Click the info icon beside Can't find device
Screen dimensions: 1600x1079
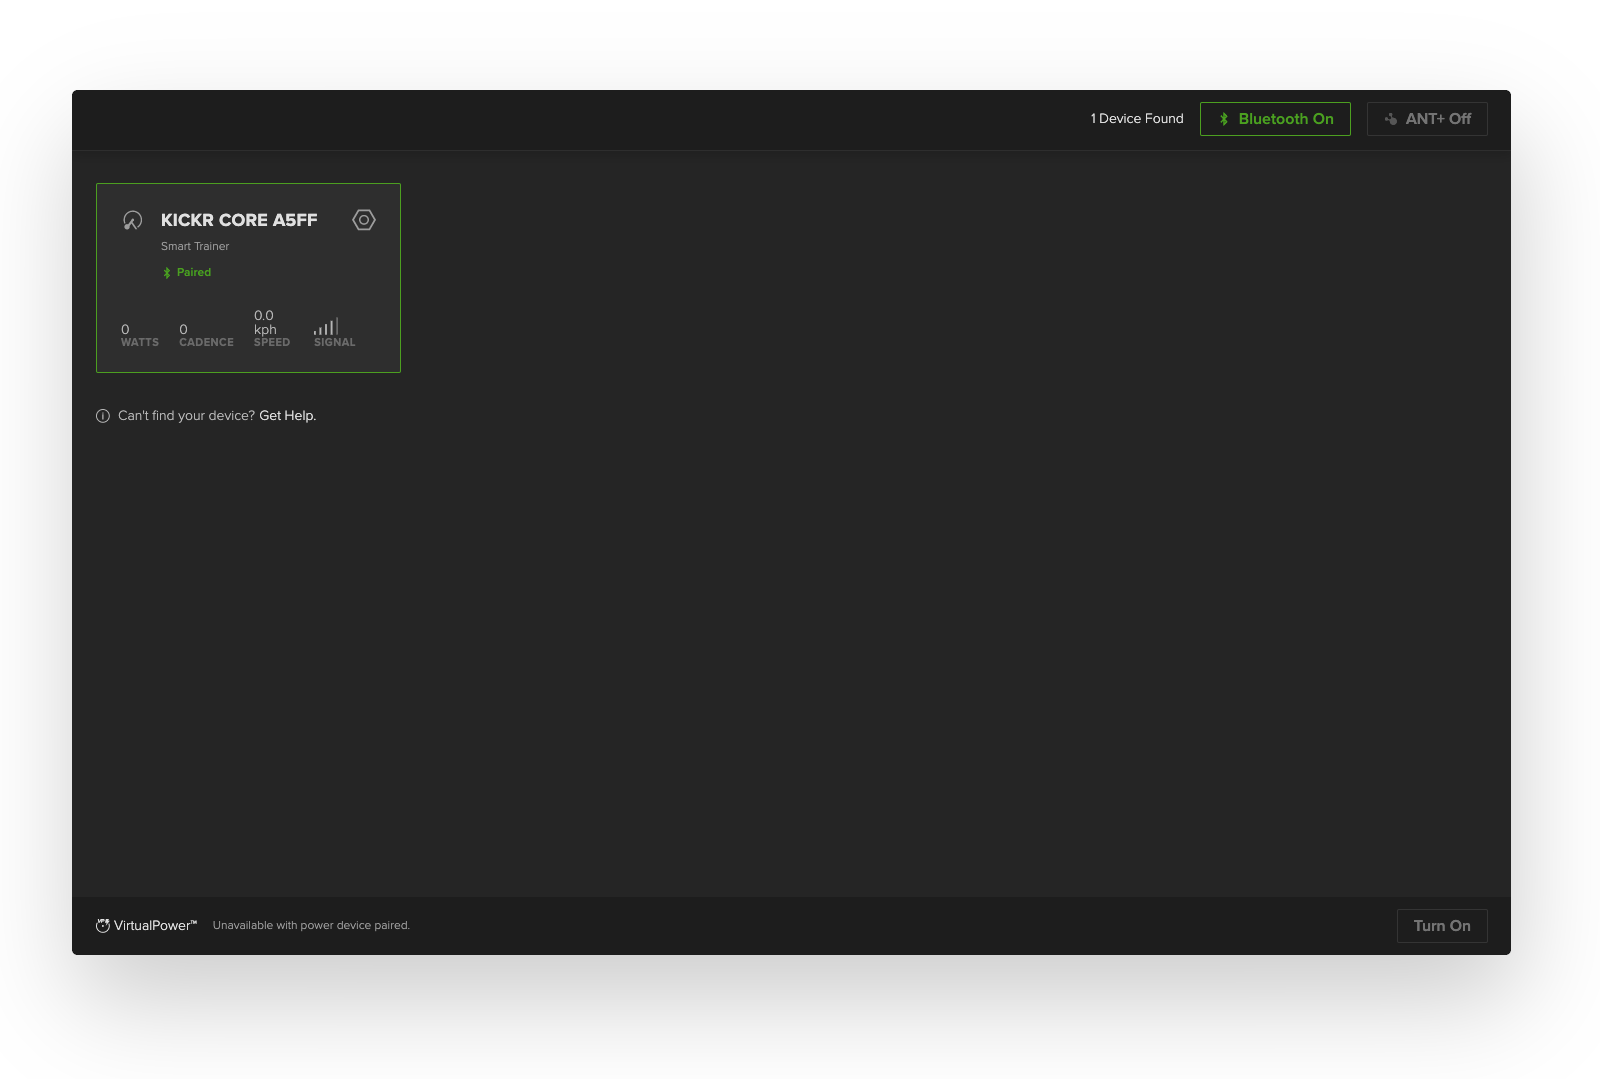coord(103,416)
